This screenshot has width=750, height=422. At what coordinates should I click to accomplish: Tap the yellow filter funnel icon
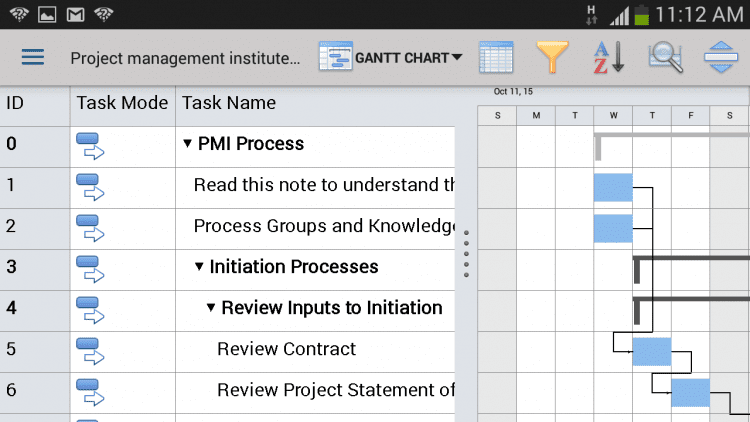tap(552, 57)
